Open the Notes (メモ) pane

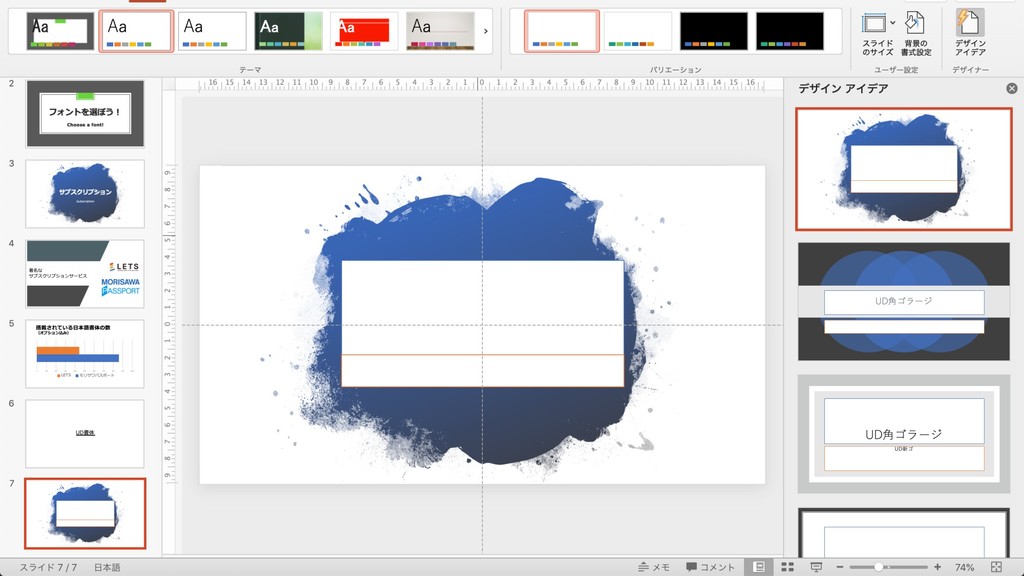654,567
